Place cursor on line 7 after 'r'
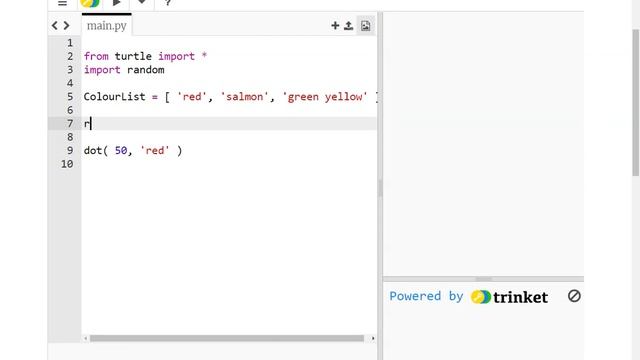The height and width of the screenshot is (360, 640). click(x=91, y=123)
